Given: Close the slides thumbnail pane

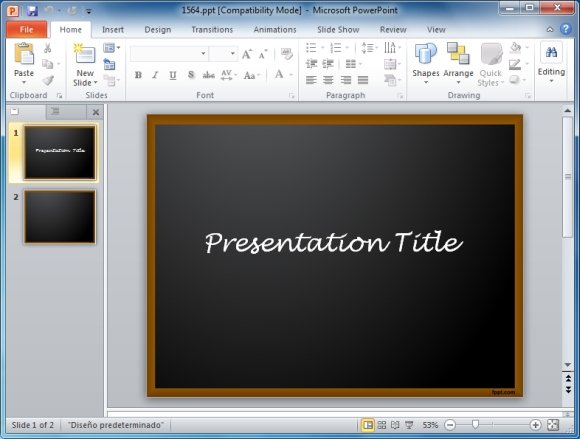Looking at the screenshot, I should tap(95, 112).
